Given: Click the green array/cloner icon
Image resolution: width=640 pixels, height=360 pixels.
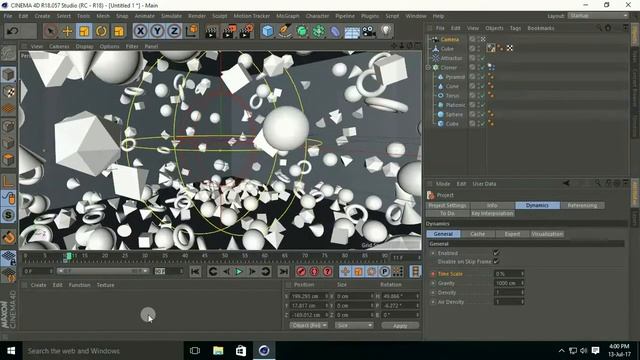Looking at the screenshot, I should click(319, 31).
